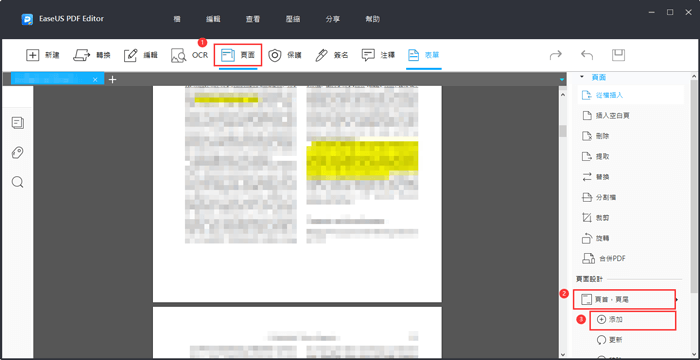Viewport: 700px width, 360px height.
Task: Click the EaseUS PDF Editor logo icon
Action: 27,19
